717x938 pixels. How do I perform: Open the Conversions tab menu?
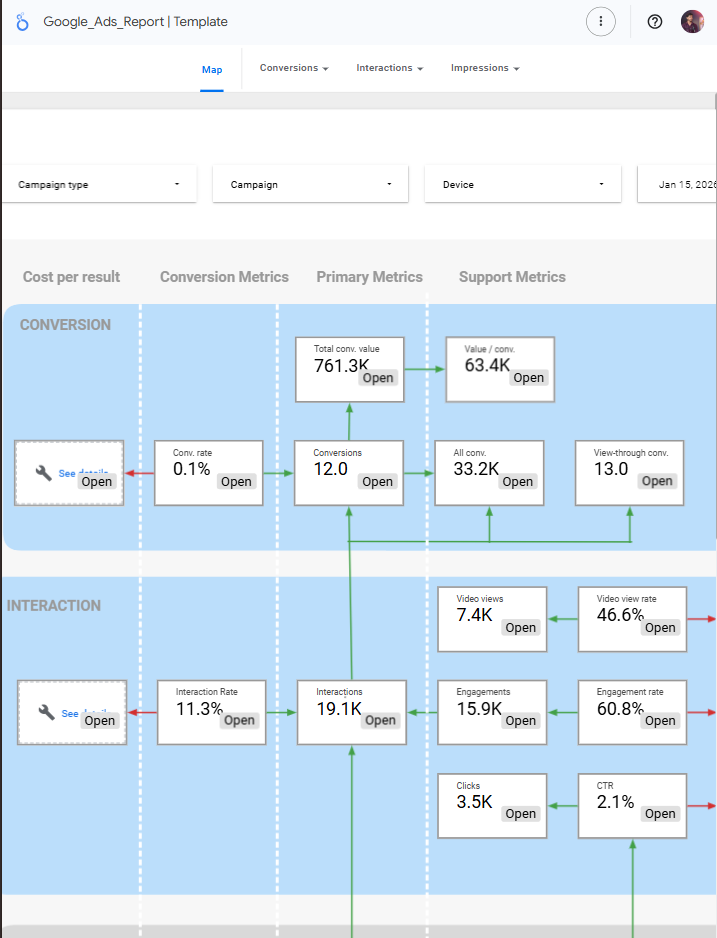[x=294, y=68]
